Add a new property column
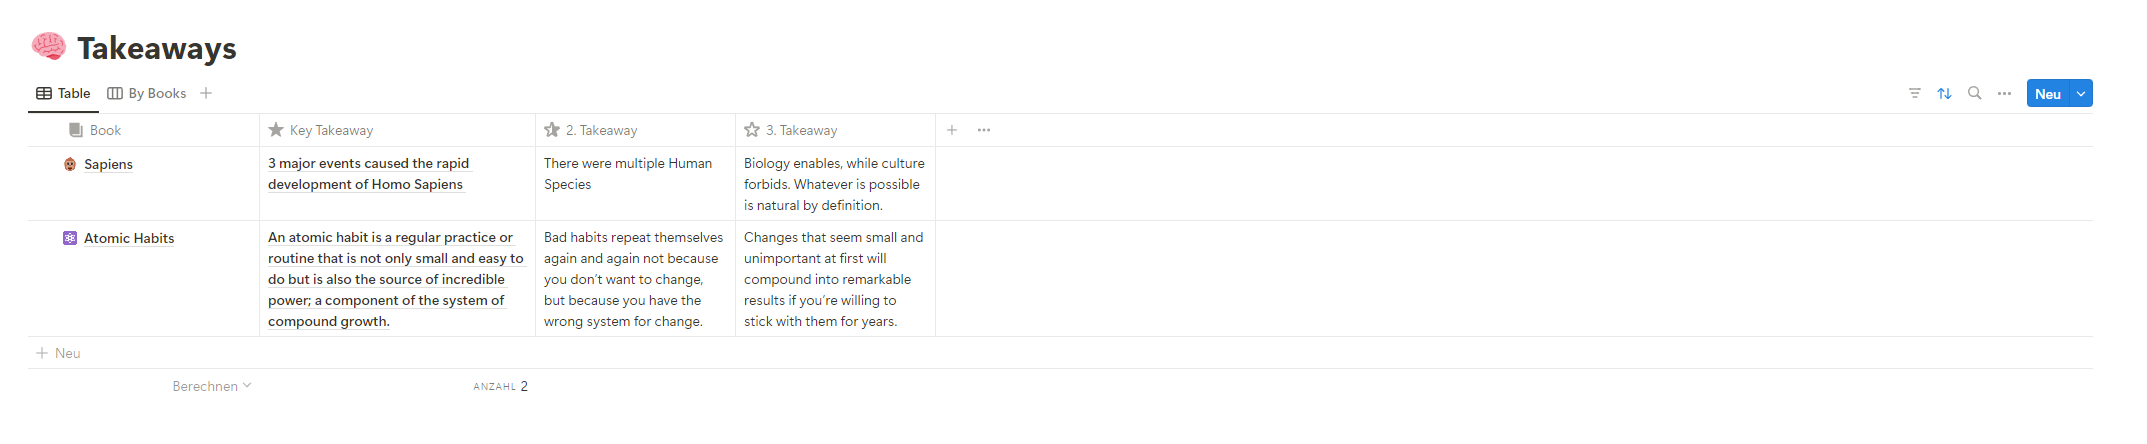The width and height of the screenshot is (2147, 444). [x=952, y=130]
